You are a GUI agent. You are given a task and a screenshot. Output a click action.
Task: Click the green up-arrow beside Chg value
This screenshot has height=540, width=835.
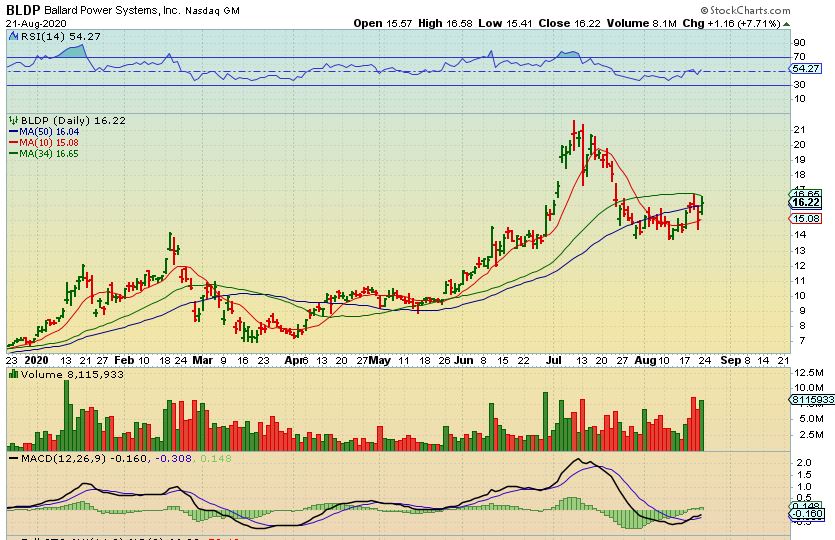coord(787,24)
